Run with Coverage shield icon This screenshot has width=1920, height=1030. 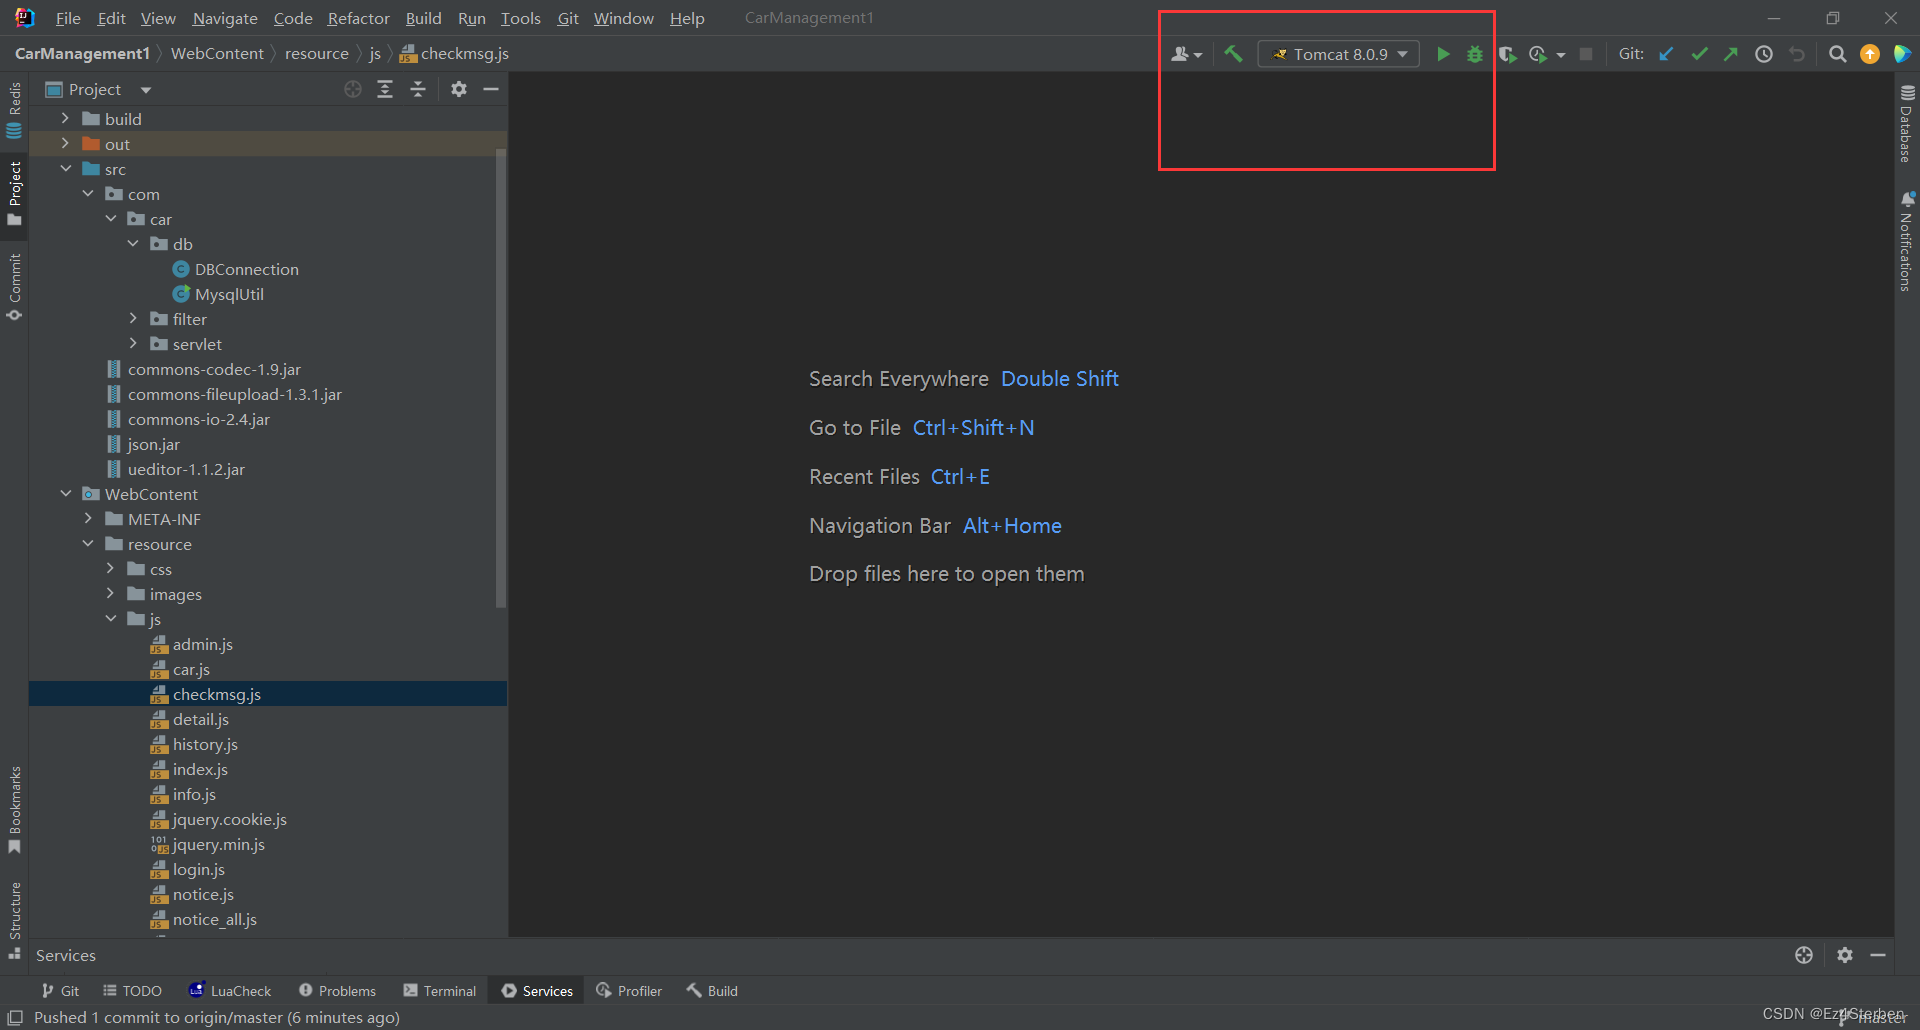pyautogui.click(x=1507, y=54)
